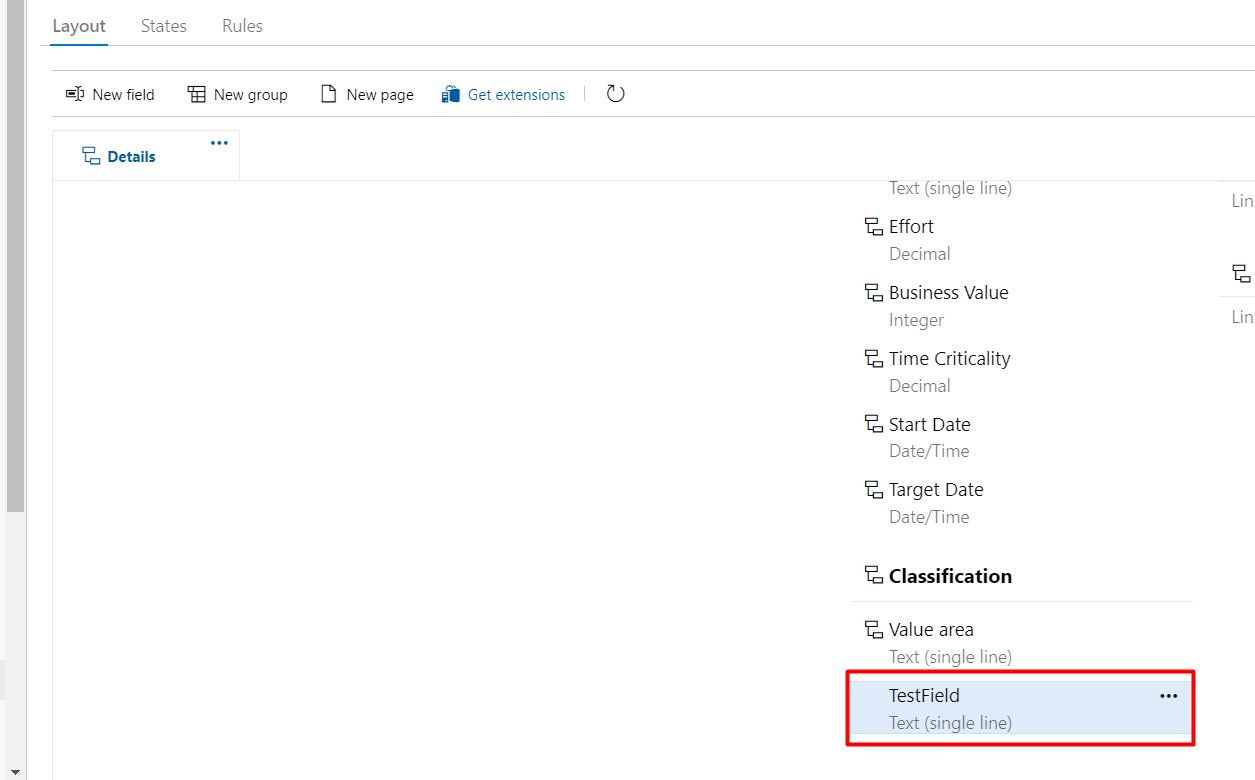The image size is (1255, 780).
Task: Click the refresh layout icon
Action: click(x=616, y=94)
